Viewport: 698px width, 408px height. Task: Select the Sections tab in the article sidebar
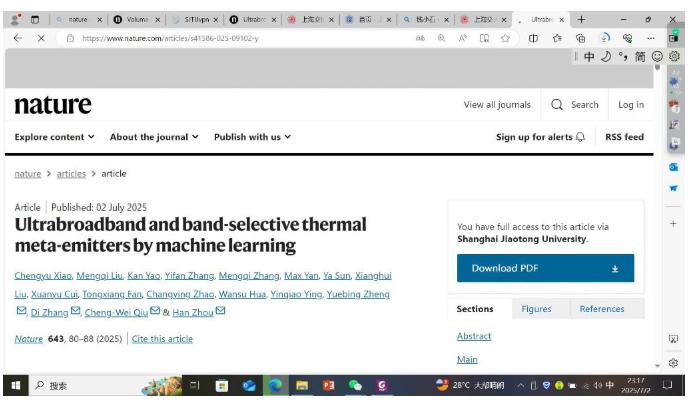pos(475,309)
